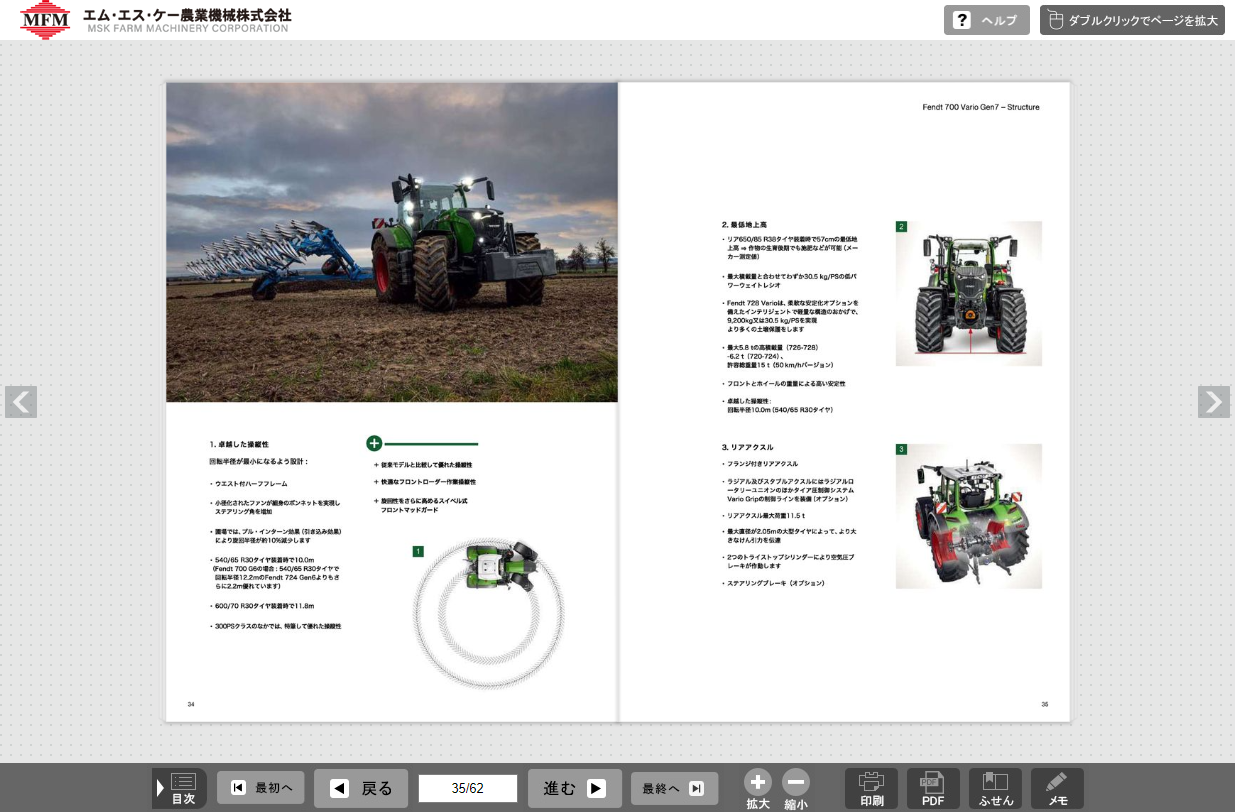Viewport: 1235px width, 812px height.
Task: Click the double-click to enlarge page hint
Action: pyautogui.click(x=1132, y=20)
